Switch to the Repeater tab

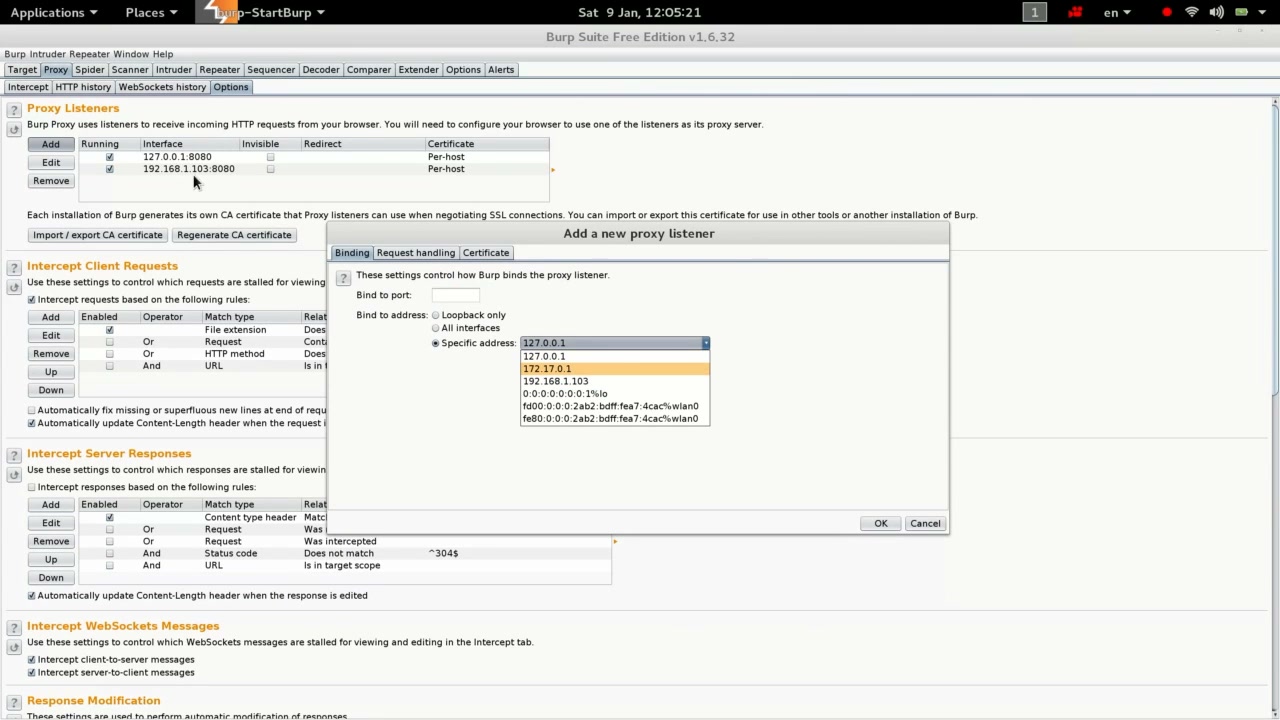[219, 70]
